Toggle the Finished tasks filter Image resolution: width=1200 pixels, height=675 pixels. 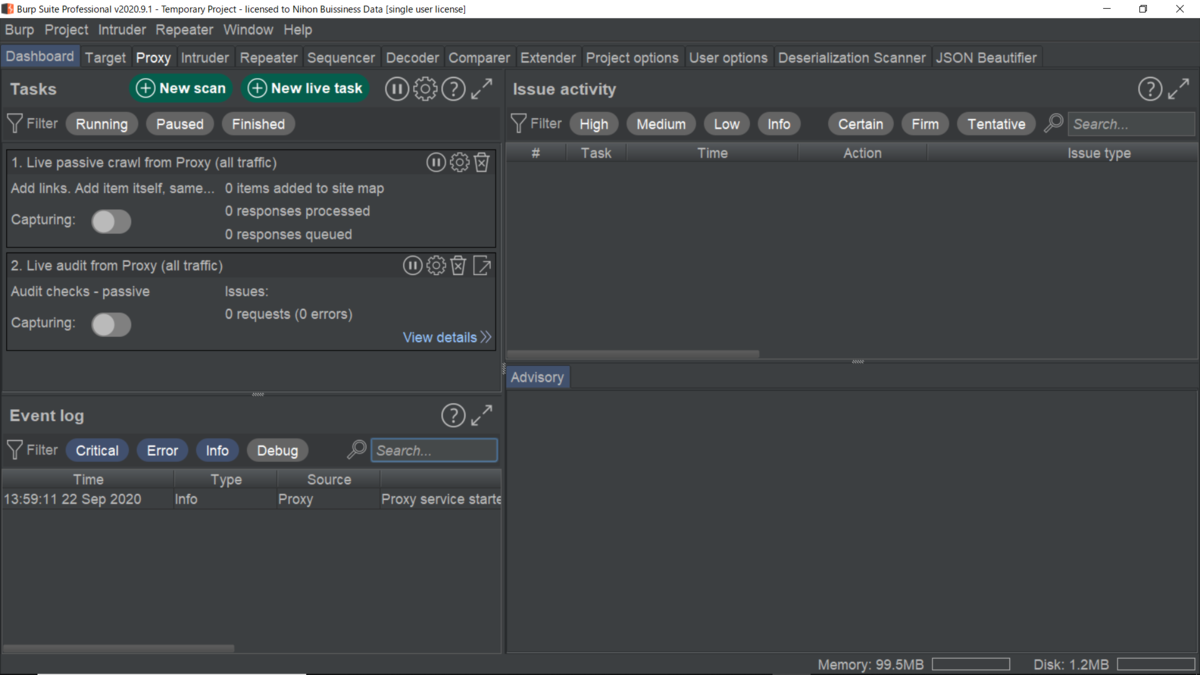[258, 124]
